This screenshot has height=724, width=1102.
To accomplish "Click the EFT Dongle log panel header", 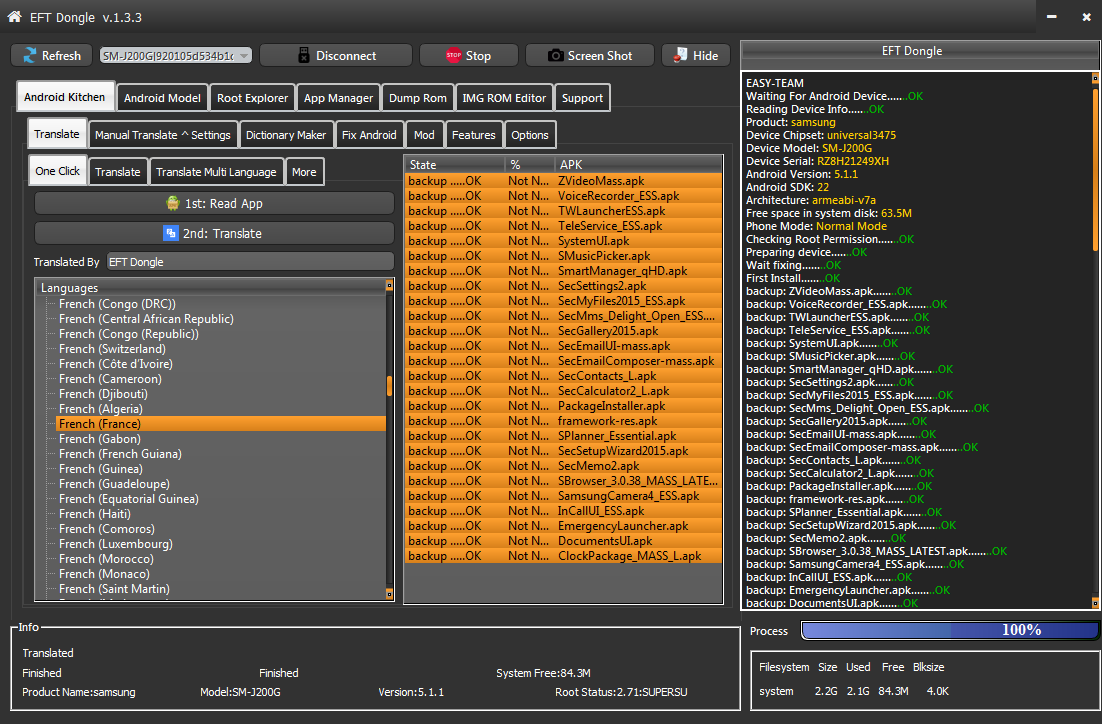I will tap(921, 51).
